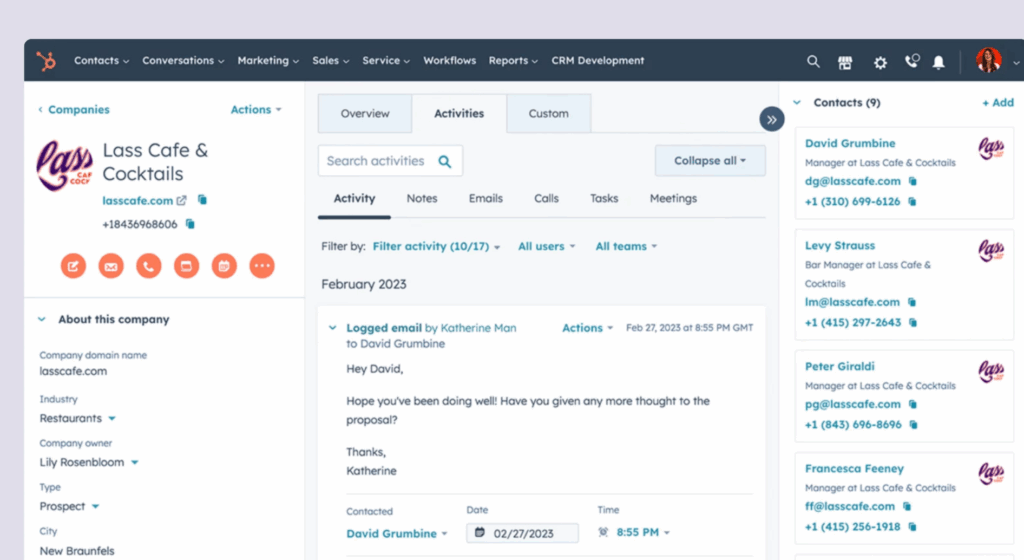
Task: Copy Francesca Feeney's email ff@lasscafe.com
Action: (x=907, y=506)
